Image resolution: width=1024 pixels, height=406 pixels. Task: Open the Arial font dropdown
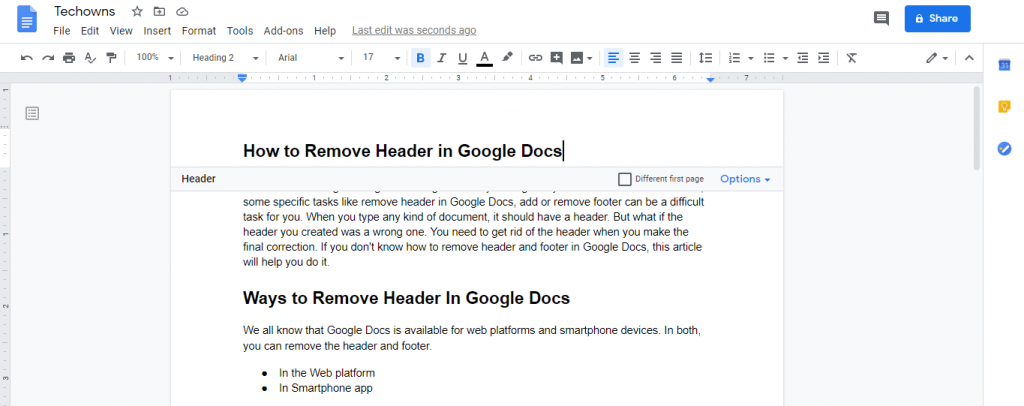[311, 58]
